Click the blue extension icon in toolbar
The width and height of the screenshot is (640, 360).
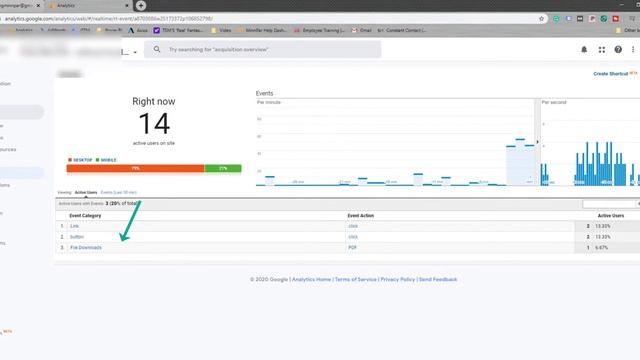point(568,19)
